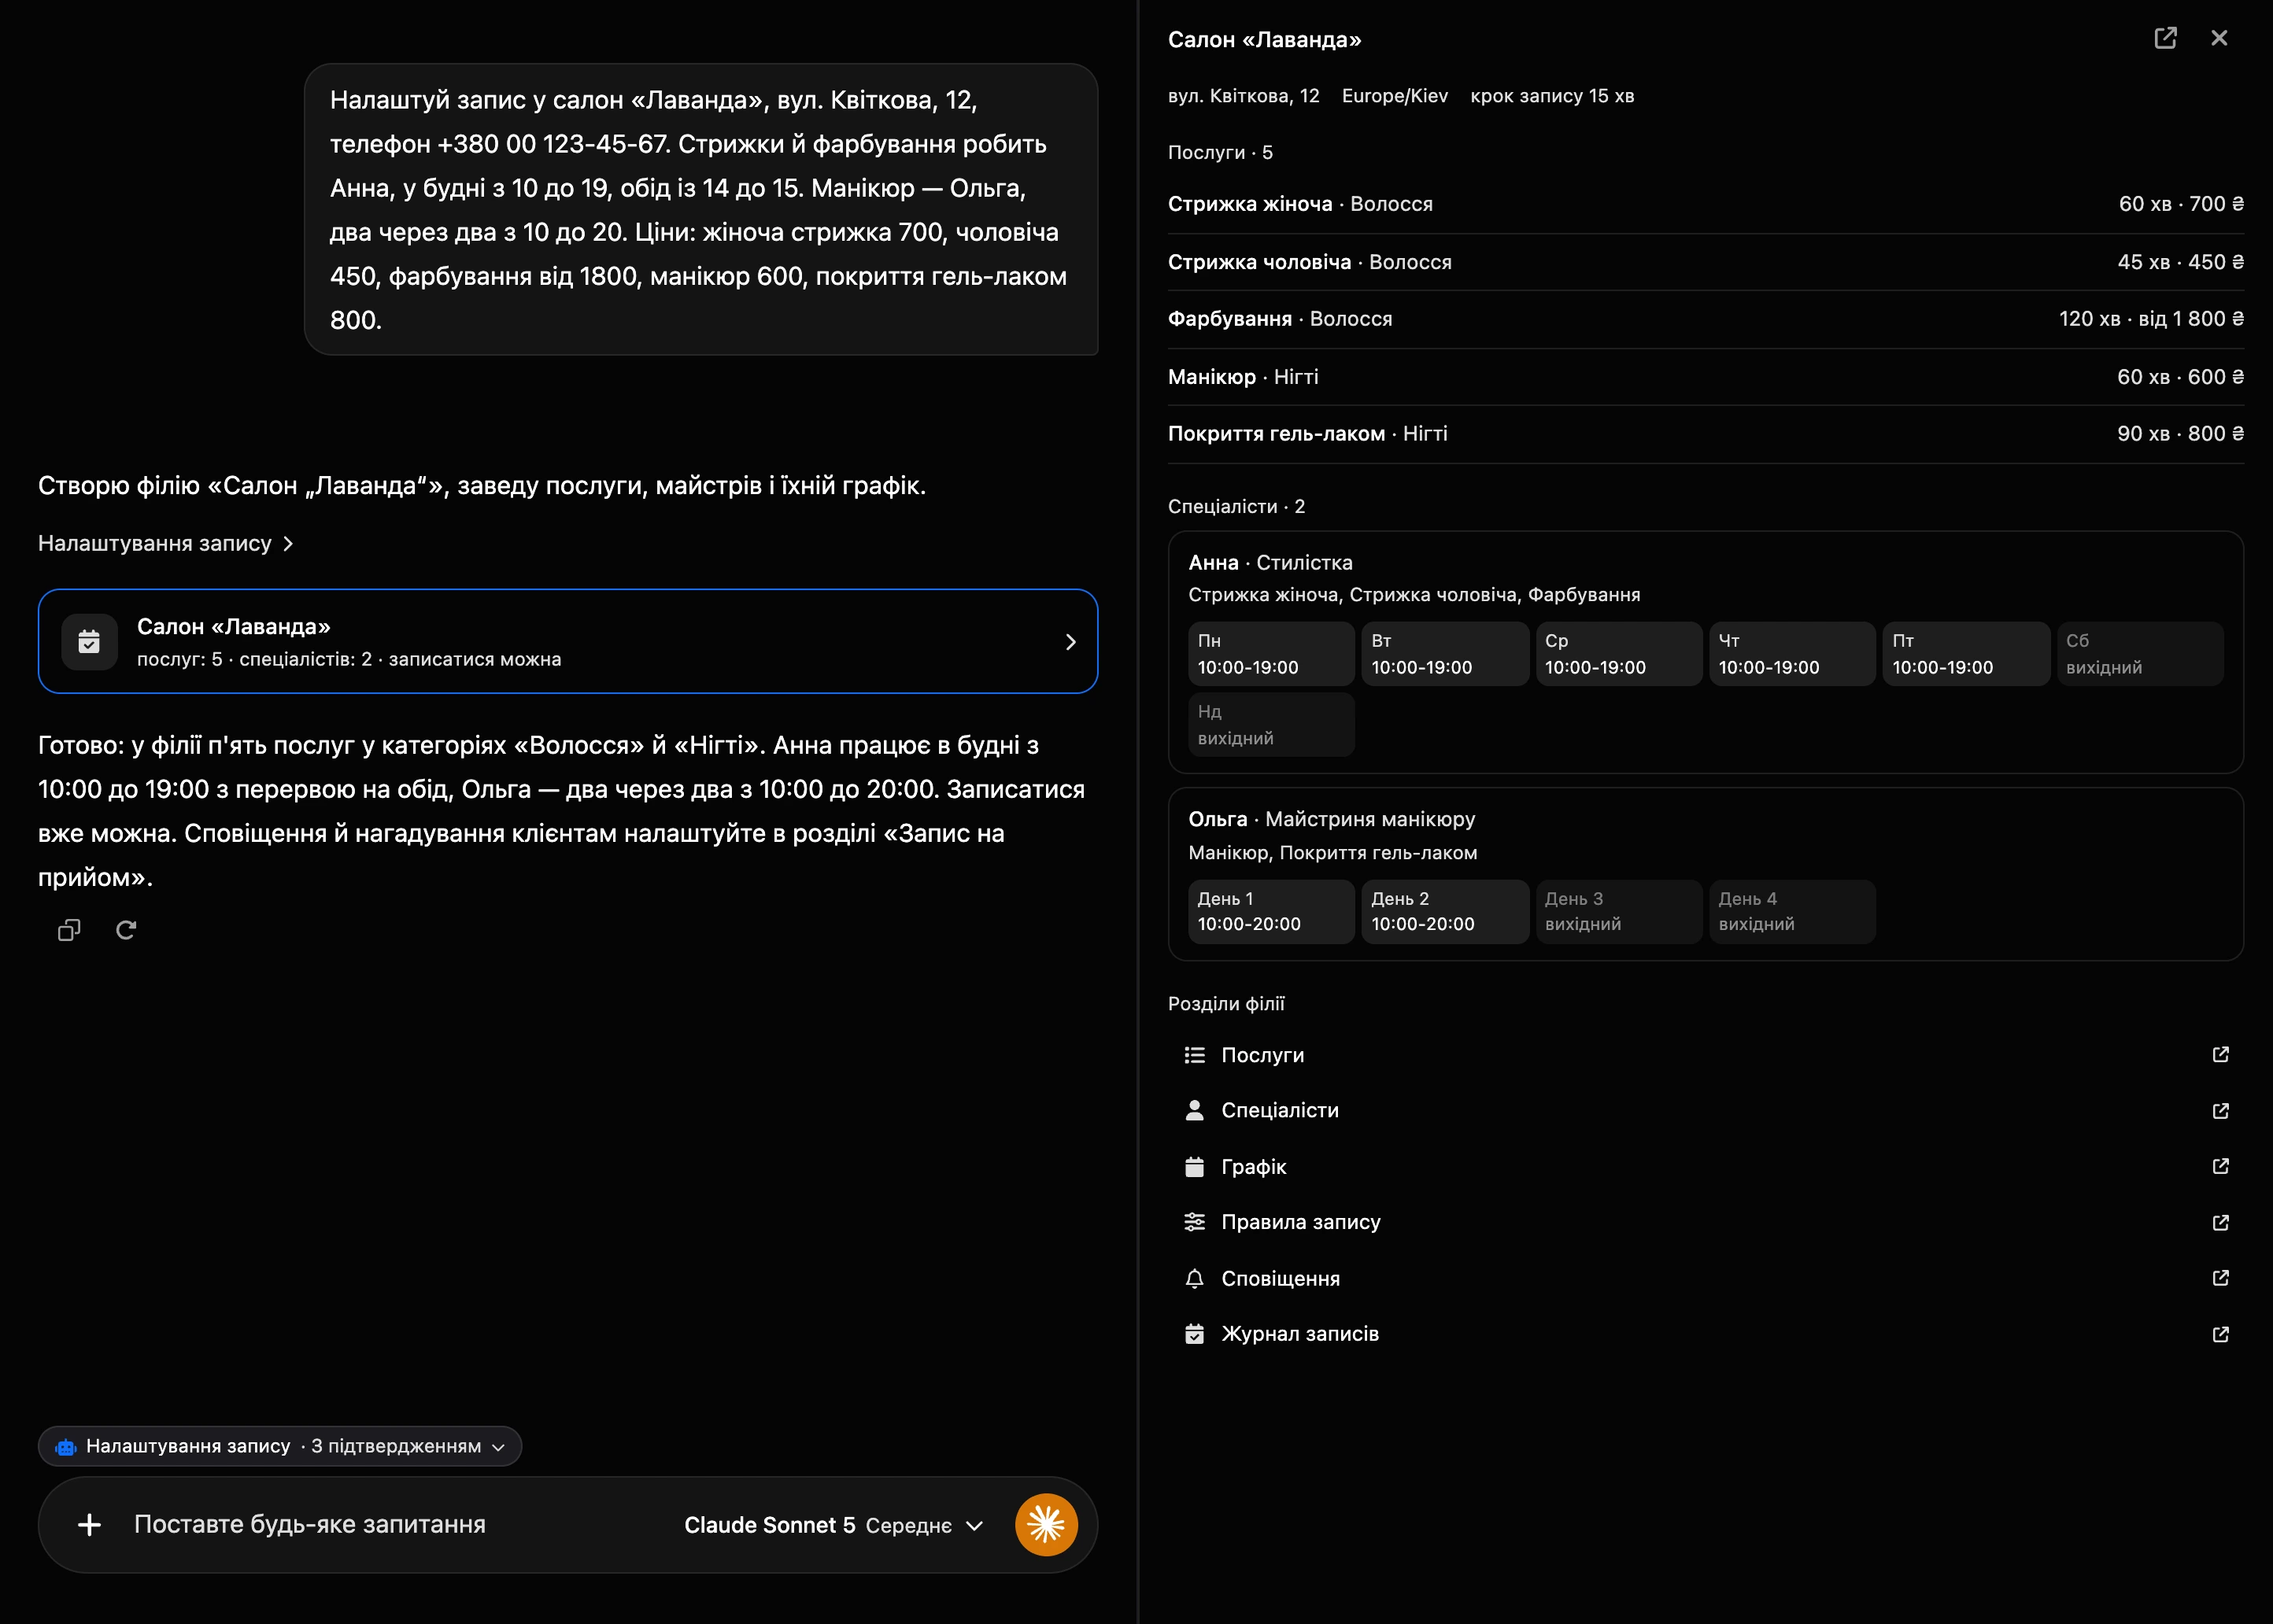The image size is (2273, 1624).
Task: Expand Налаштування запису agent mode selector
Action: [280, 1446]
